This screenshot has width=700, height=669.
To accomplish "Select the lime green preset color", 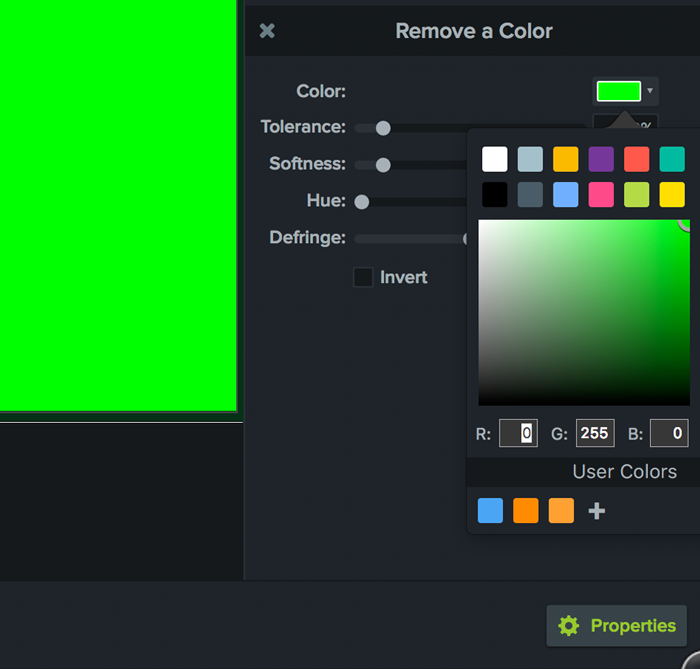I will (637, 195).
